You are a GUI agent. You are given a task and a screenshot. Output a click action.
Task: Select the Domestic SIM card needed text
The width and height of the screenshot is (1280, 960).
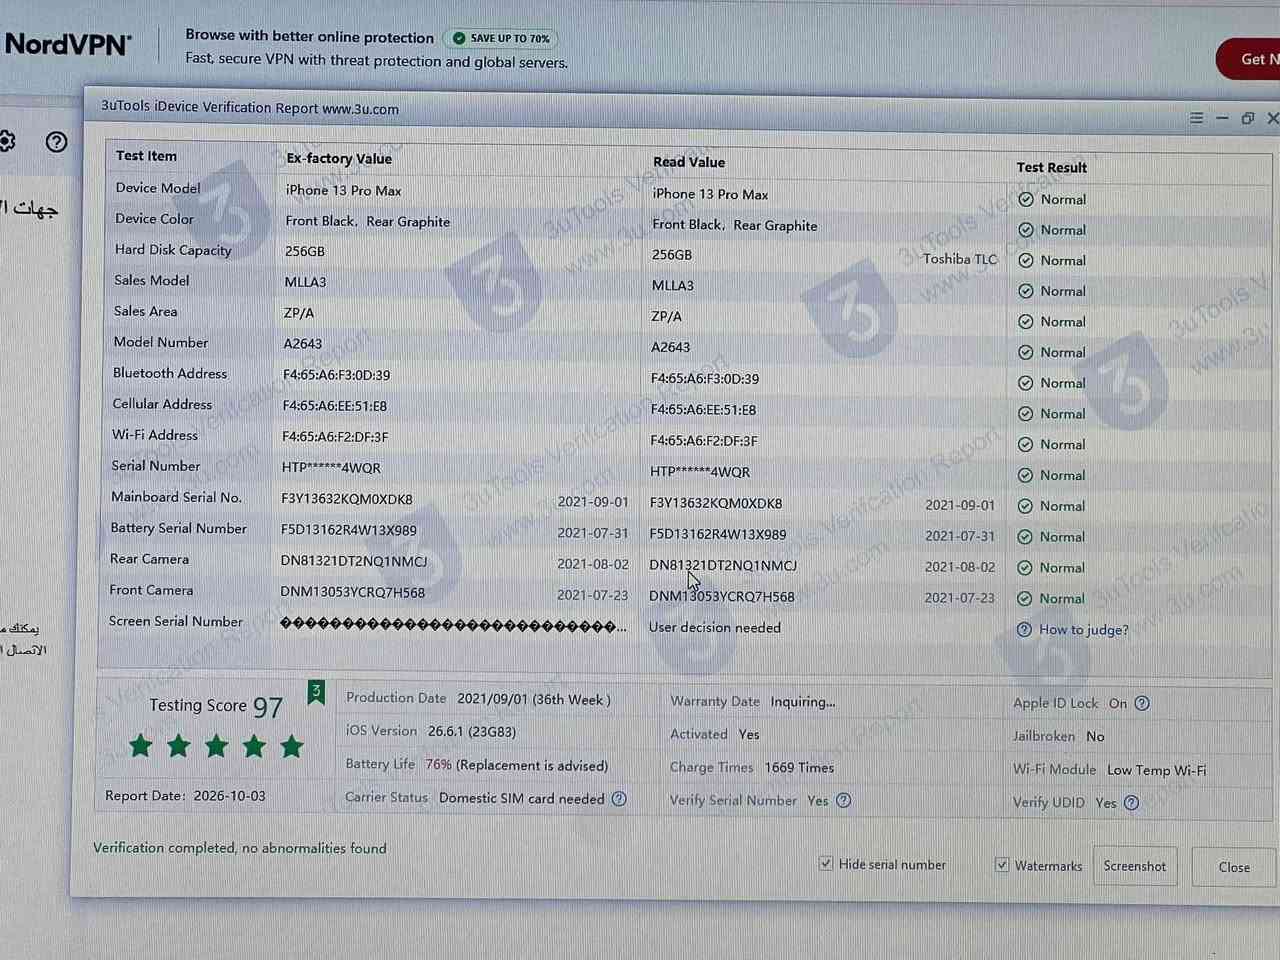pyautogui.click(x=522, y=798)
